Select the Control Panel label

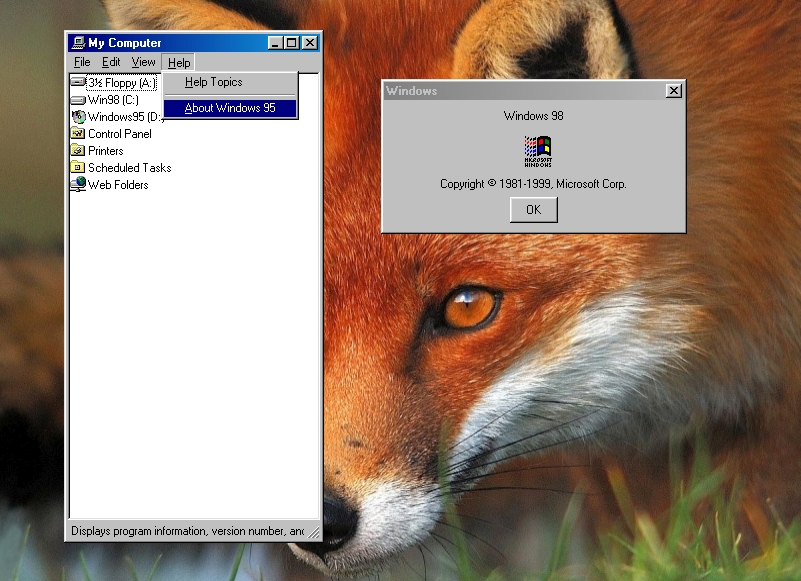pos(120,134)
